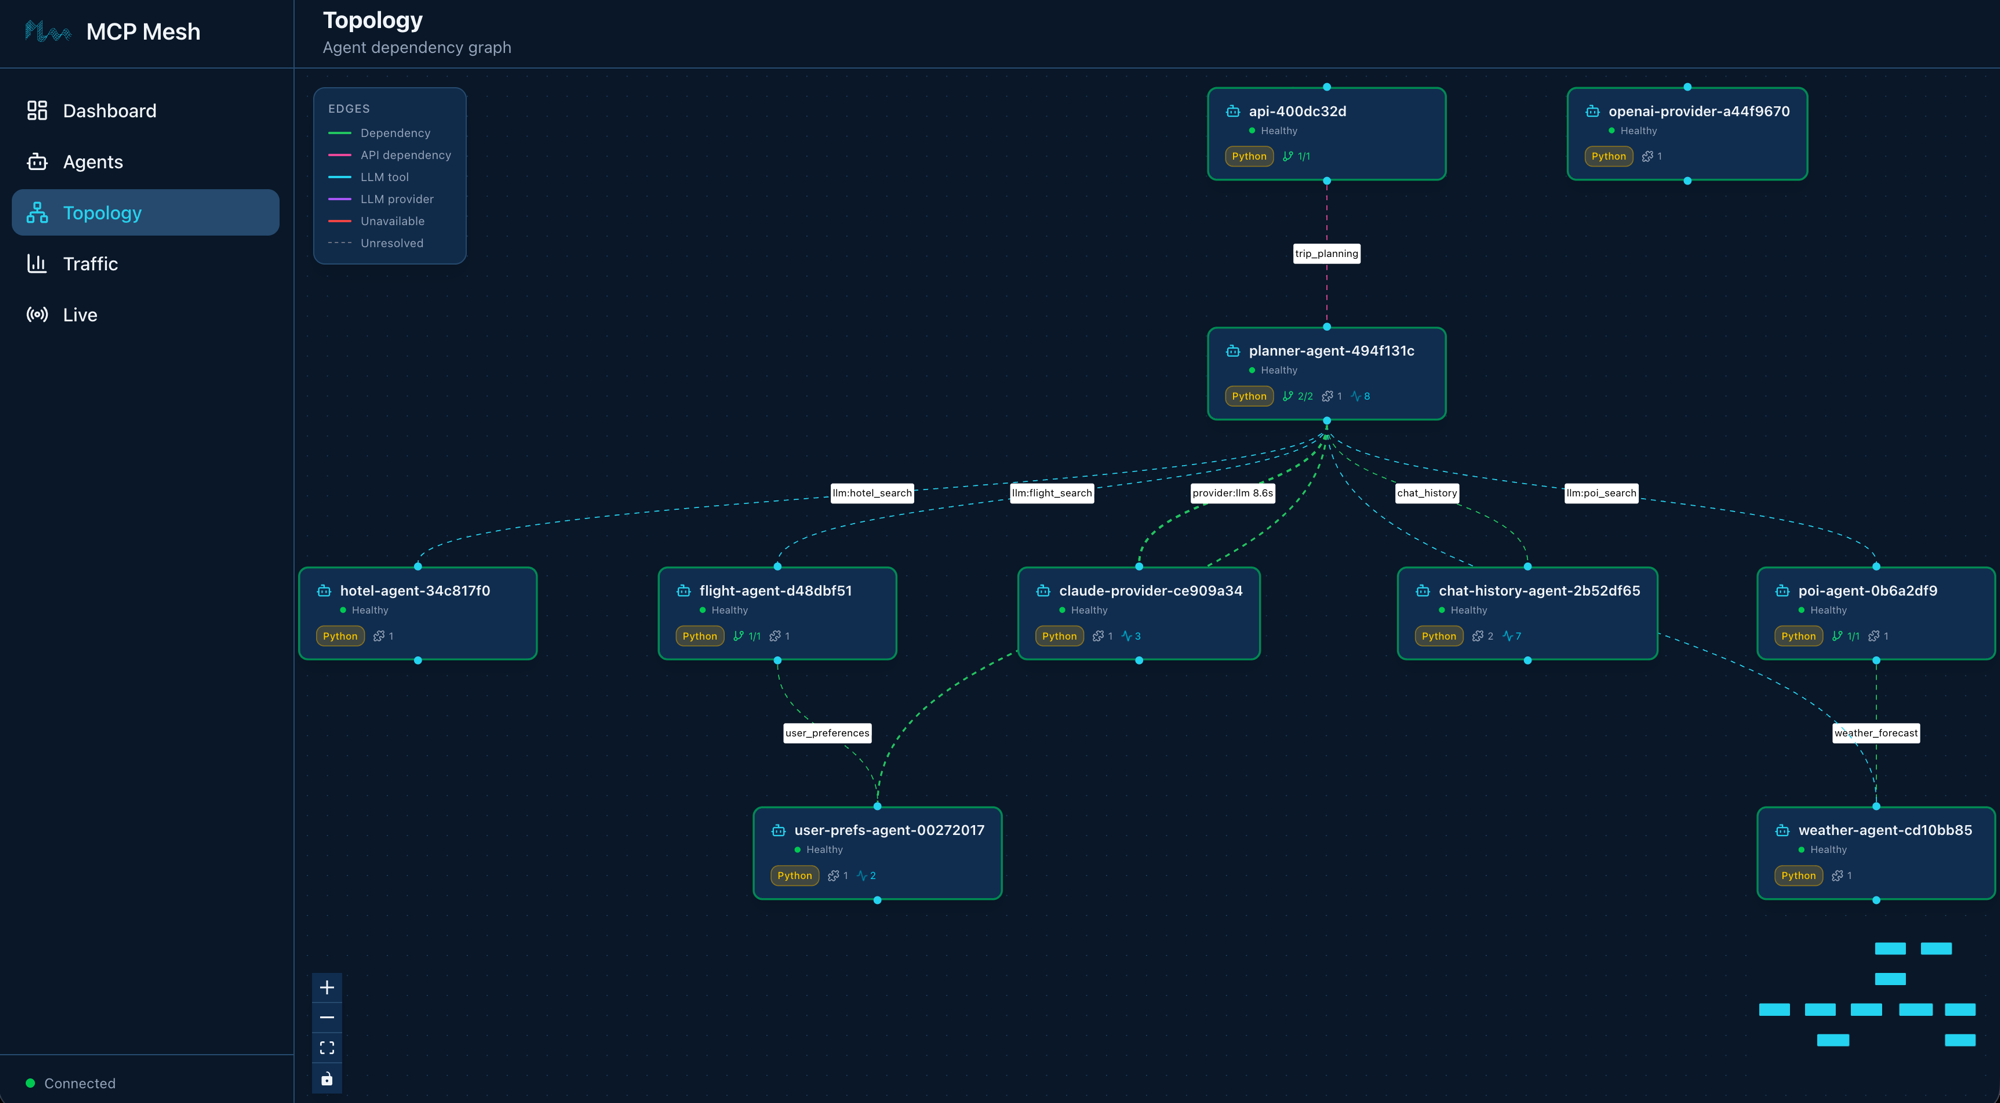Select the Dashboard grid icon in the sidebar
Image resolution: width=2000 pixels, height=1103 pixels.
(x=37, y=110)
